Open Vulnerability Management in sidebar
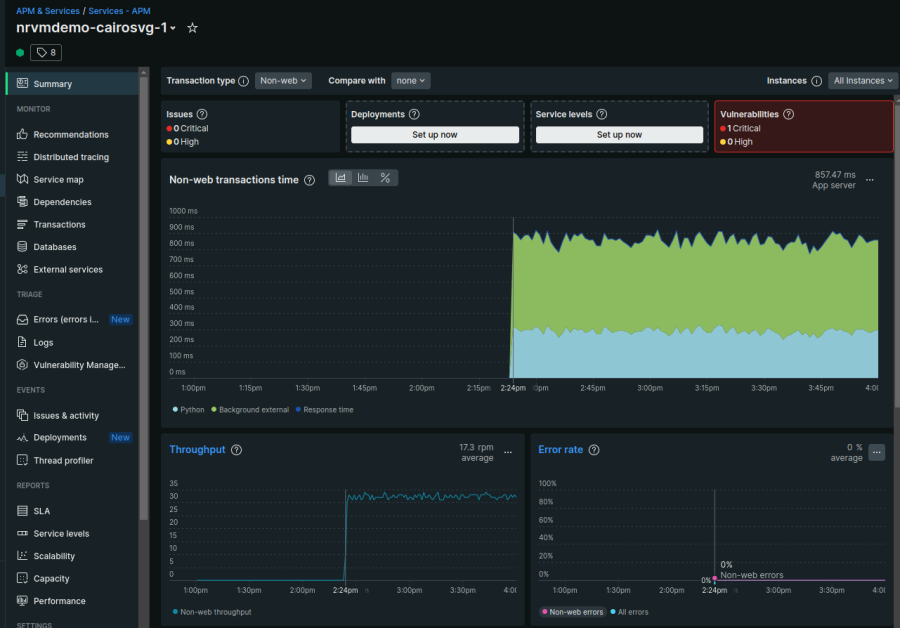 pyautogui.click(x=72, y=365)
